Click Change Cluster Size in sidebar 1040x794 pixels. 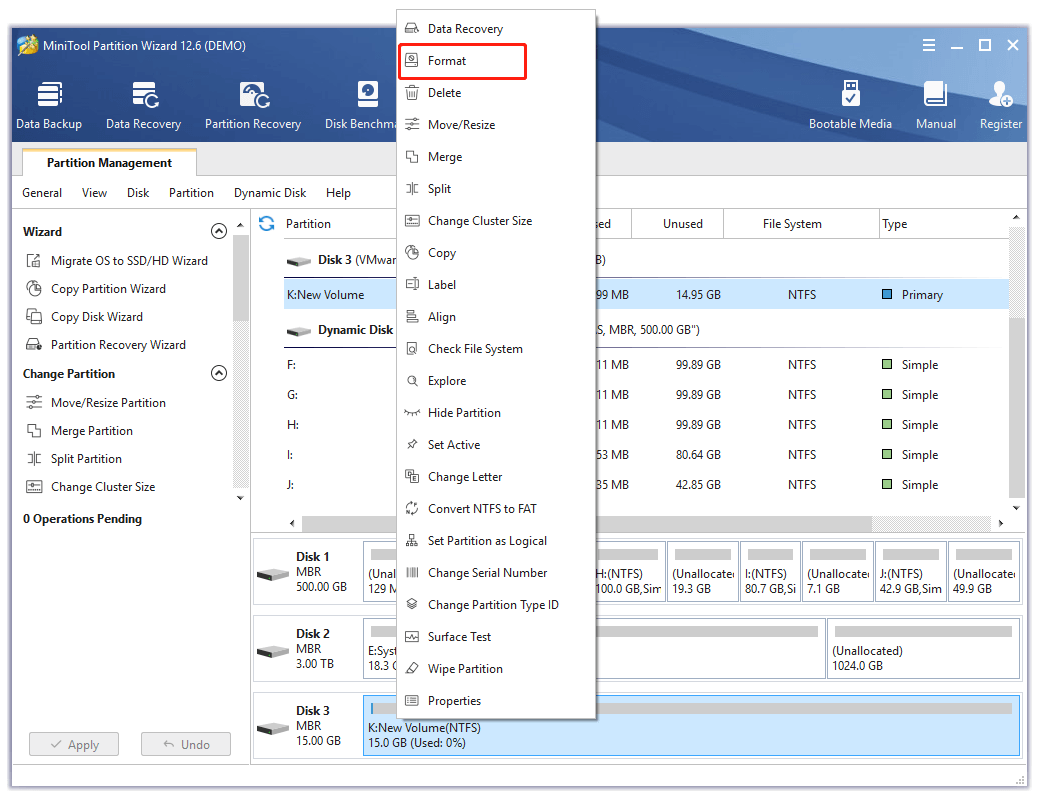pyautogui.click(x=91, y=487)
